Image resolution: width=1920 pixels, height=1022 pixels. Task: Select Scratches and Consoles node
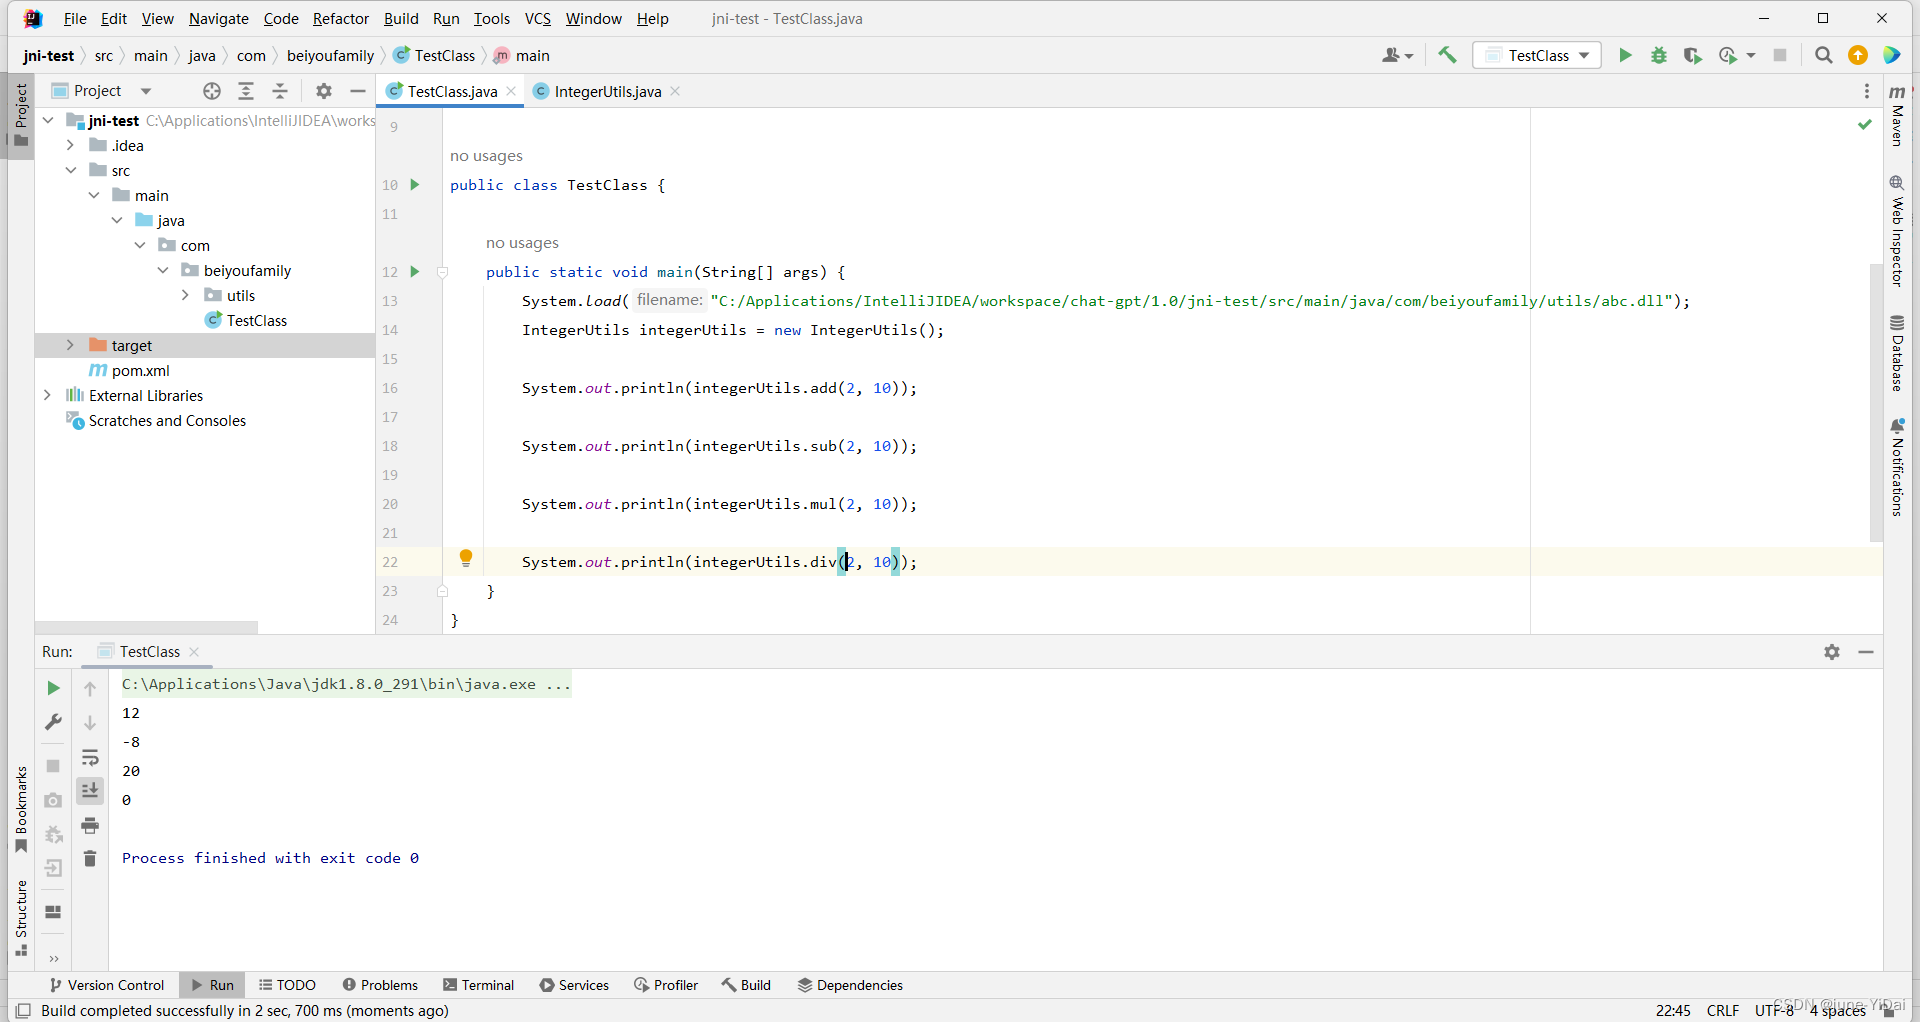(156, 420)
